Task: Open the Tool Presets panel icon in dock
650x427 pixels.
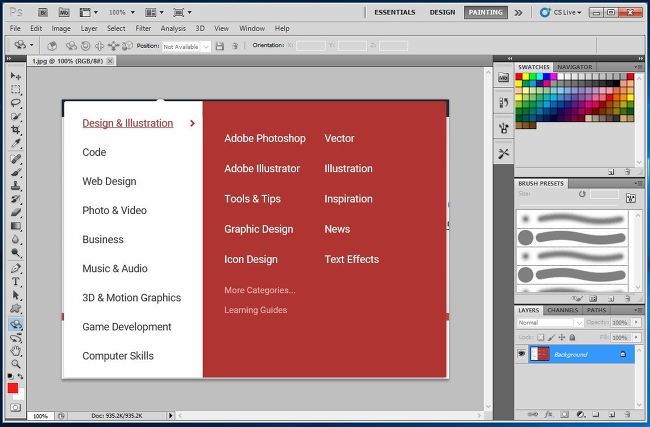Action: click(503, 153)
